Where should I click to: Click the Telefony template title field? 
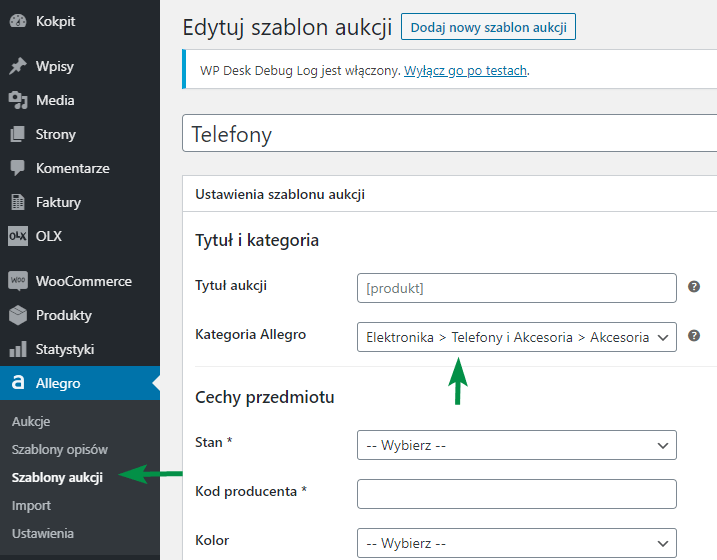click(449, 133)
